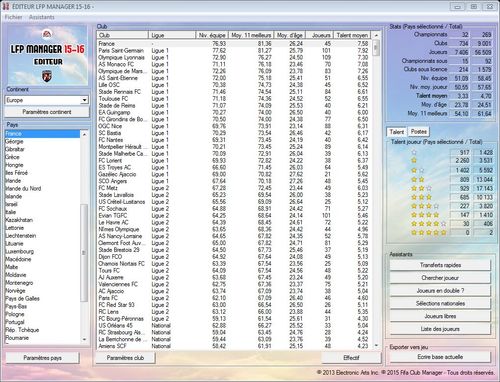Click the Paramètres club button

[125, 358]
